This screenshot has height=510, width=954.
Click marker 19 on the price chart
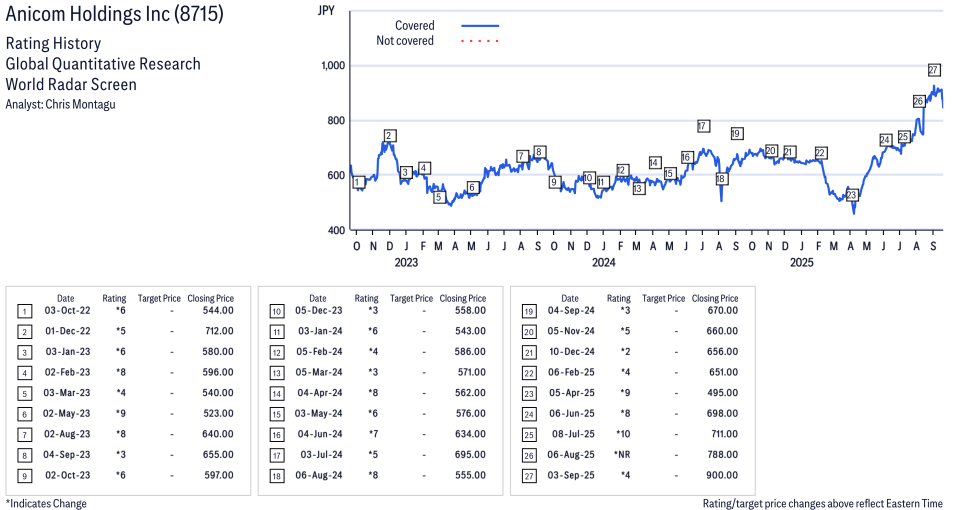pos(736,133)
